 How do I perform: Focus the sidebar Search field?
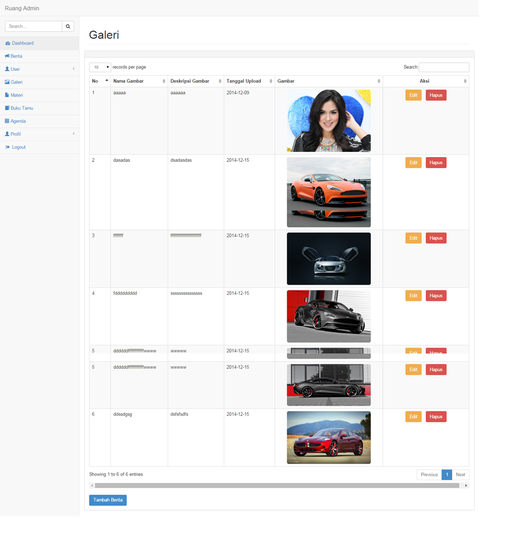click(33, 26)
